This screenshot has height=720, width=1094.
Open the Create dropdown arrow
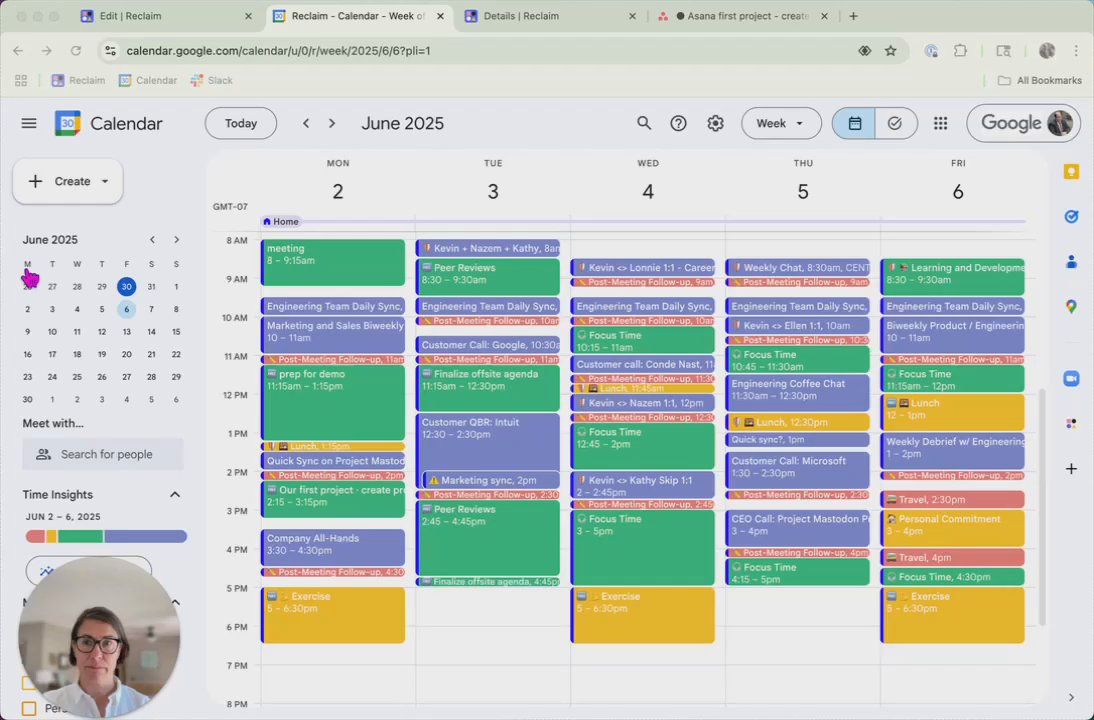click(105, 181)
